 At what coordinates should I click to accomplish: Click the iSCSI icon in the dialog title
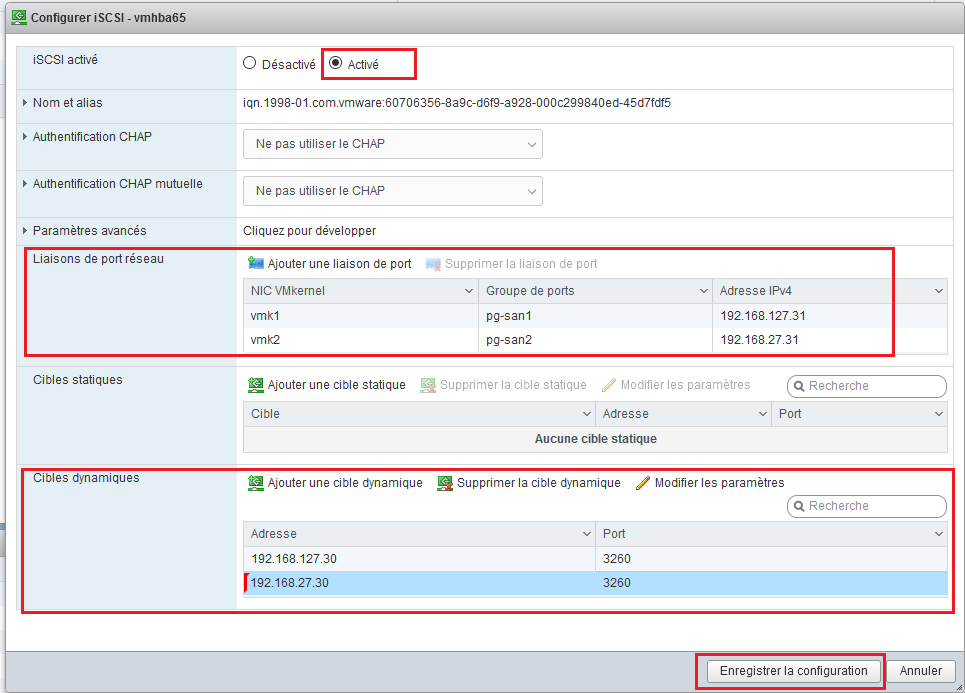18,18
